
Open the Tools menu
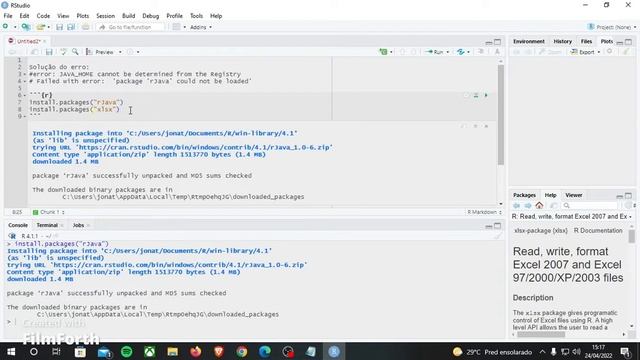tap(196, 16)
